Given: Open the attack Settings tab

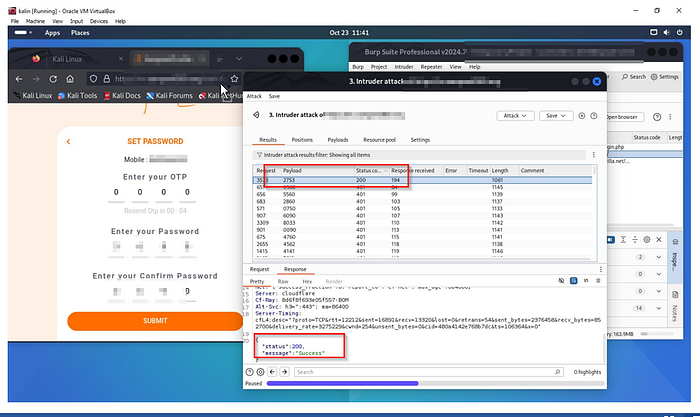Looking at the screenshot, I should tap(420, 140).
